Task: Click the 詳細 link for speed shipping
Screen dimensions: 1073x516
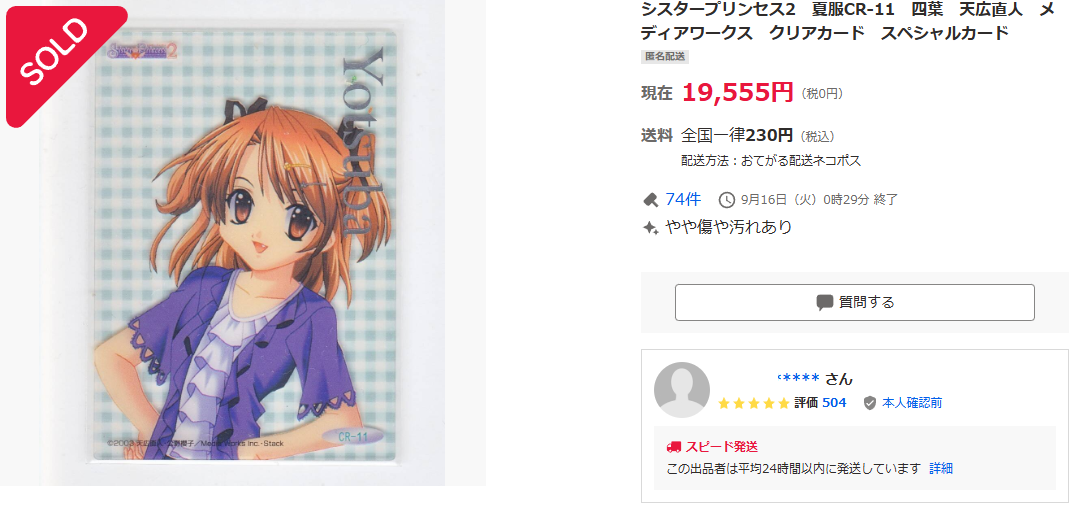Action: pos(941,469)
